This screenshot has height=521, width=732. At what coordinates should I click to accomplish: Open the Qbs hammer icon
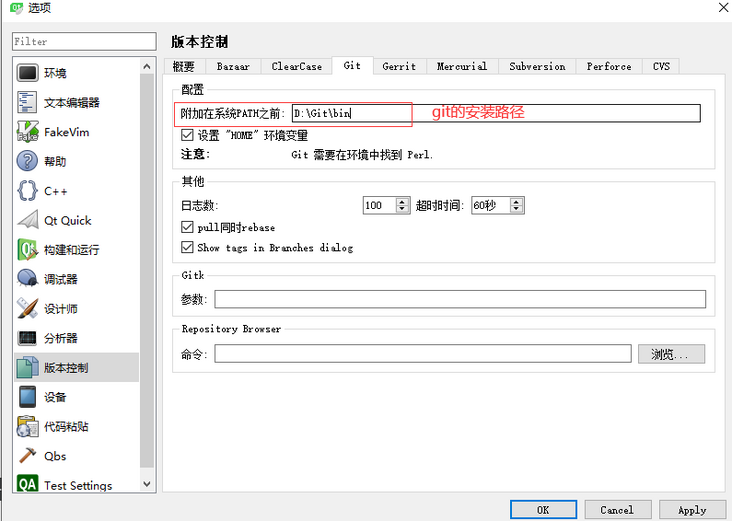[x=27, y=456]
